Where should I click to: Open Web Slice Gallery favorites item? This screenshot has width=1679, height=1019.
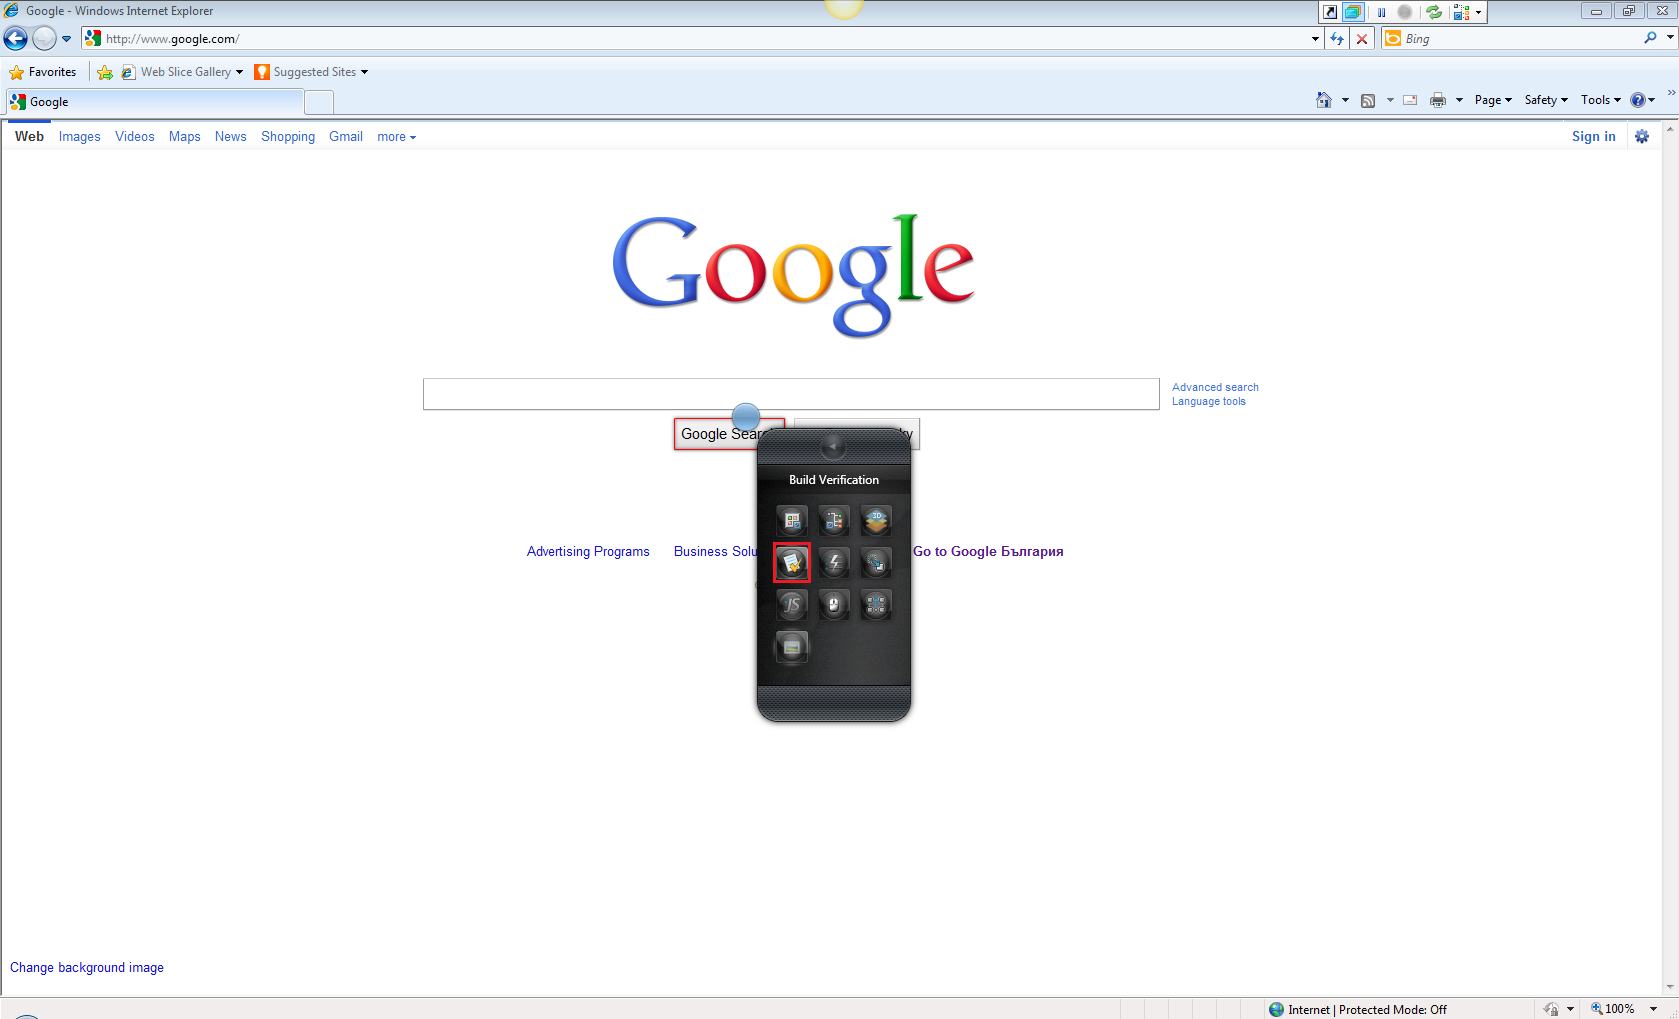pos(182,72)
